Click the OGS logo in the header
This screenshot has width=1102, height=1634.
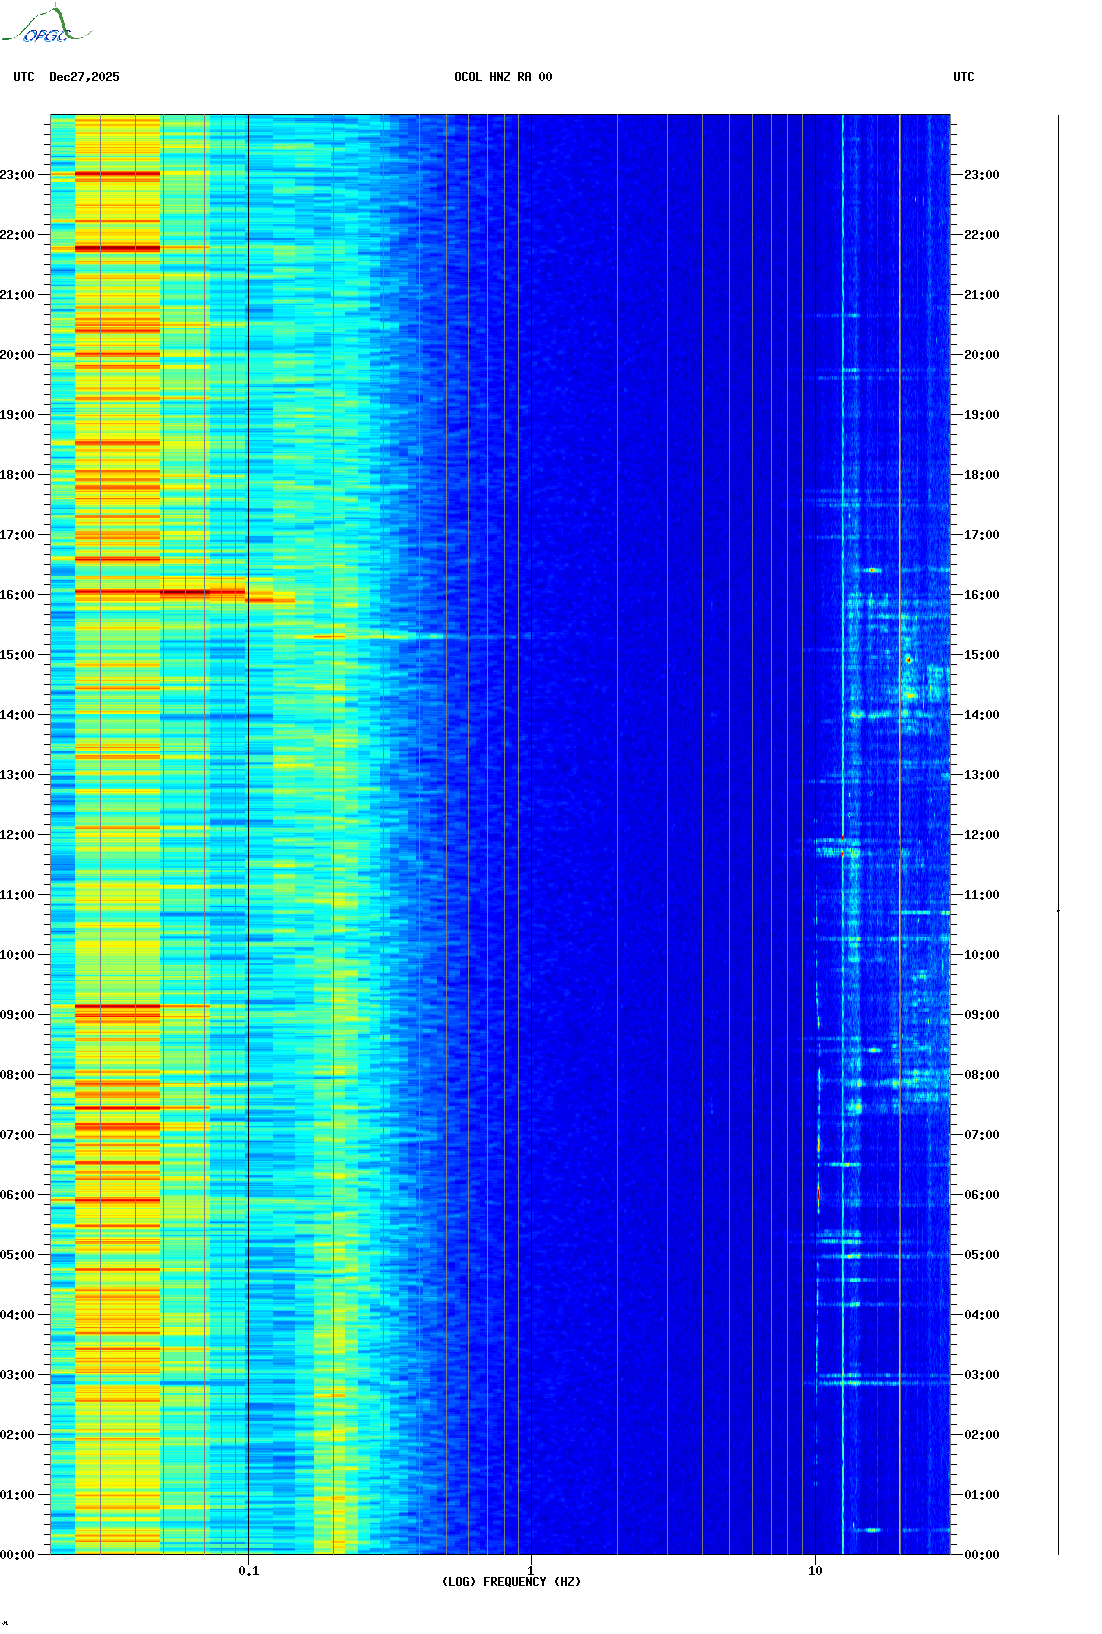tap(45, 25)
